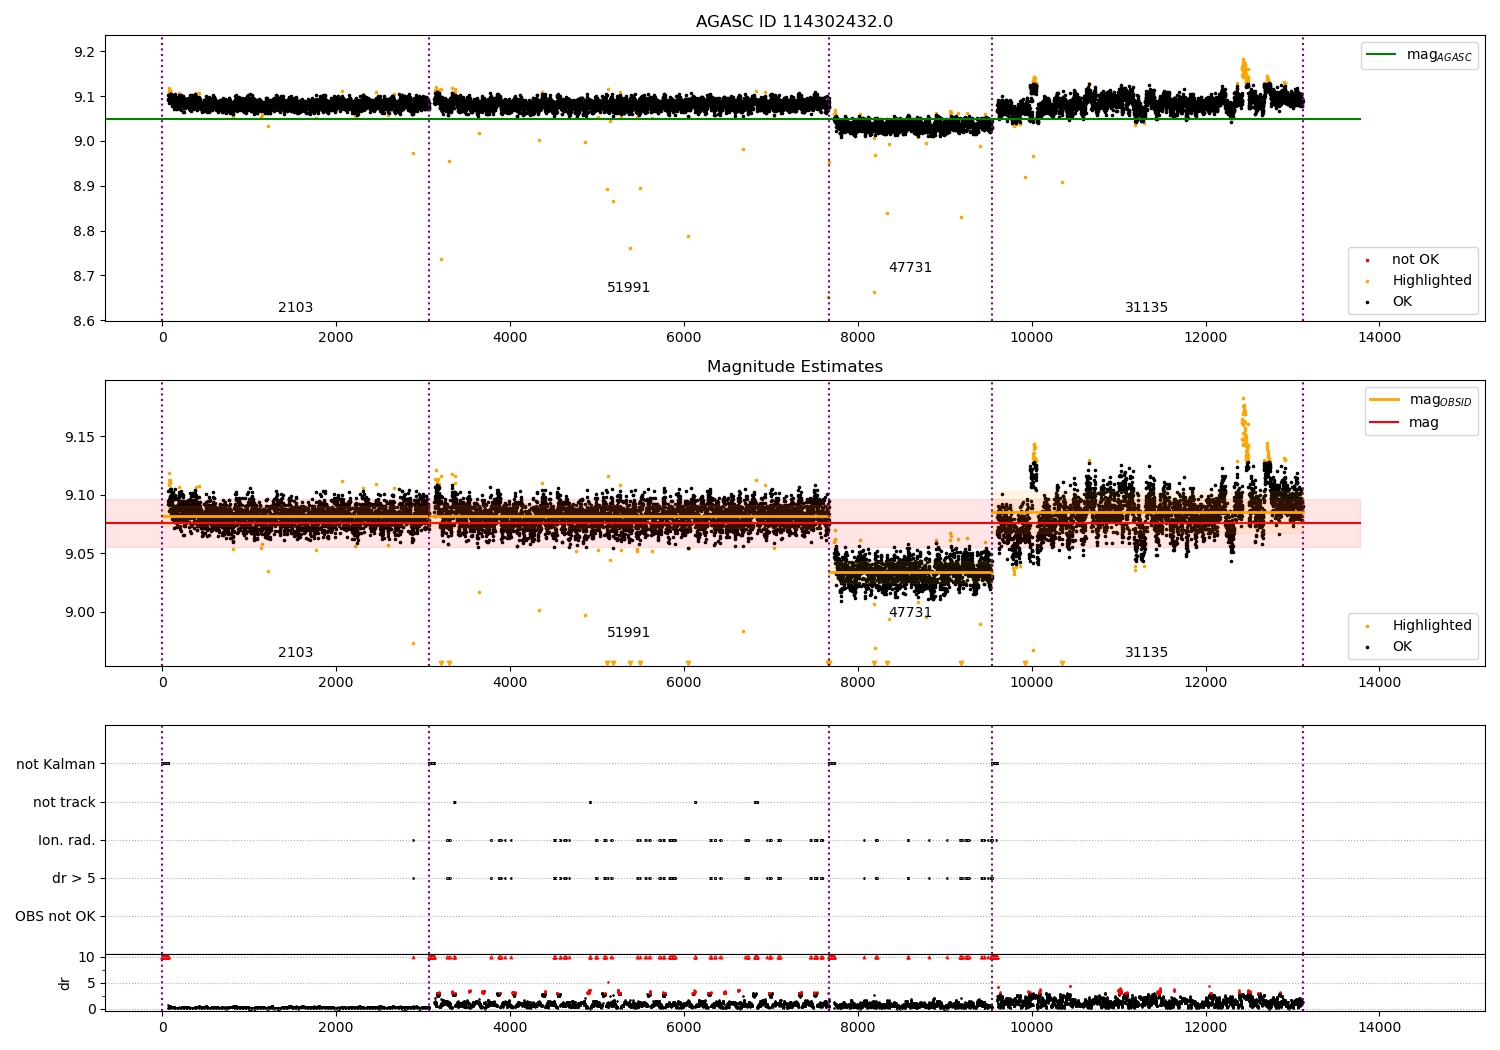Image resolution: width=1500 pixels, height=1050 pixels.
Task: Click obsid label '47731' in Magnitude Estimates plot
Action: click(x=910, y=613)
